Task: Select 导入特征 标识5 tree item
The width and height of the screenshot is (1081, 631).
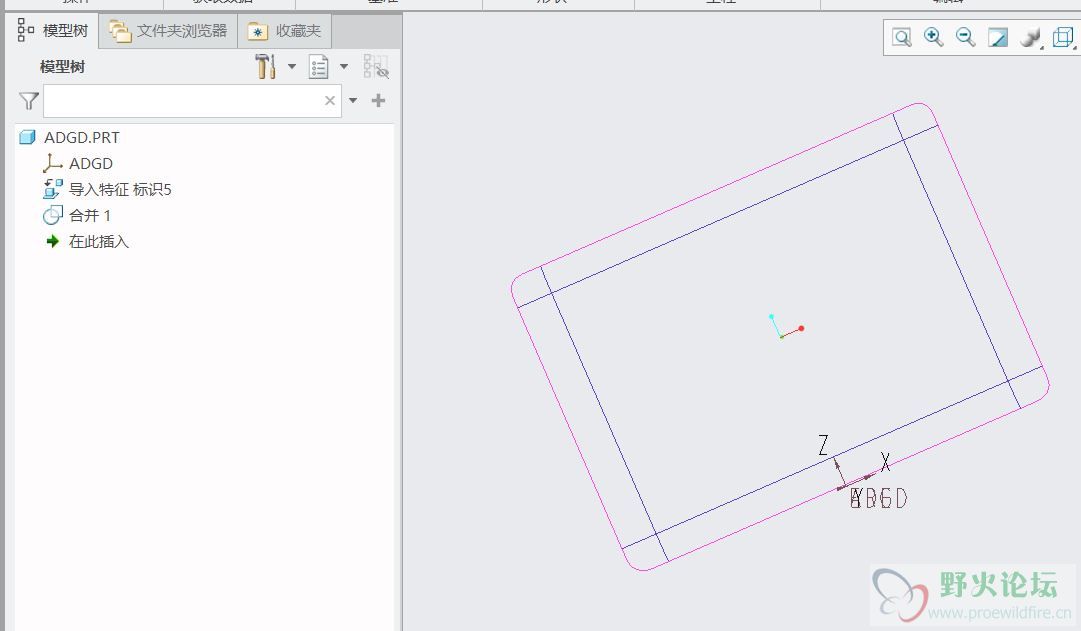Action: (x=120, y=190)
